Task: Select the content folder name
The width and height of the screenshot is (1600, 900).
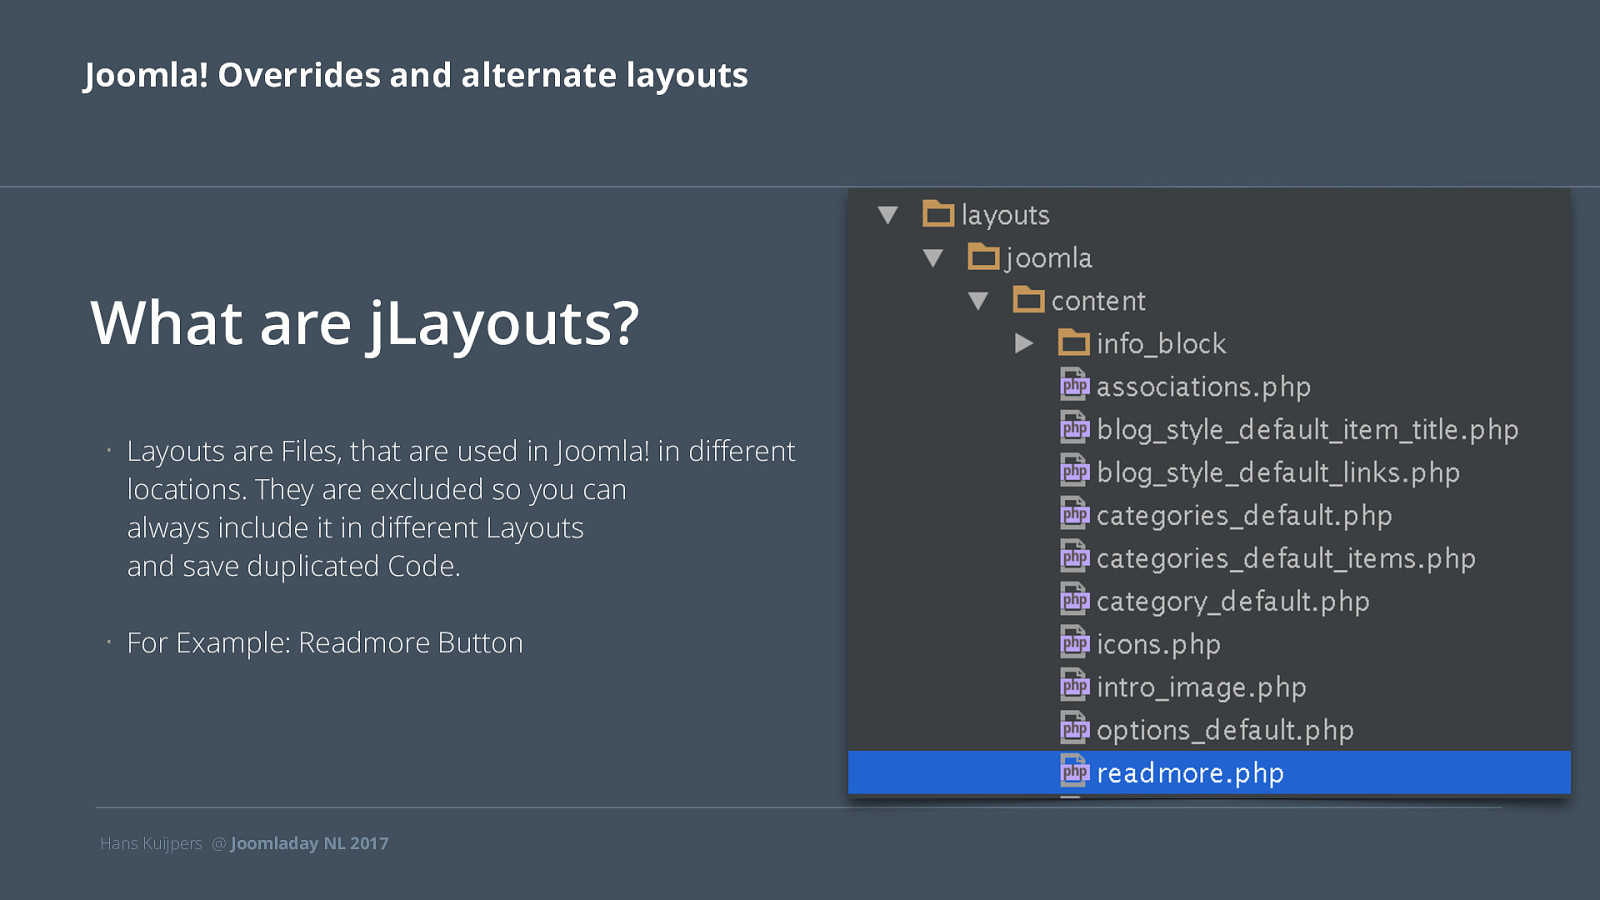Action: (1098, 301)
